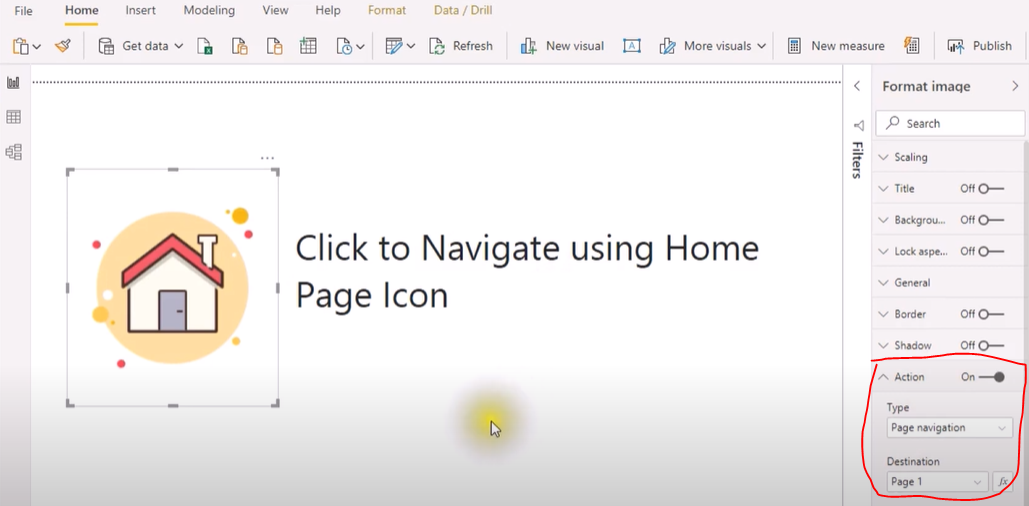Collapse Format image pane with right chevron
This screenshot has width=1029, height=506.
click(x=1015, y=87)
